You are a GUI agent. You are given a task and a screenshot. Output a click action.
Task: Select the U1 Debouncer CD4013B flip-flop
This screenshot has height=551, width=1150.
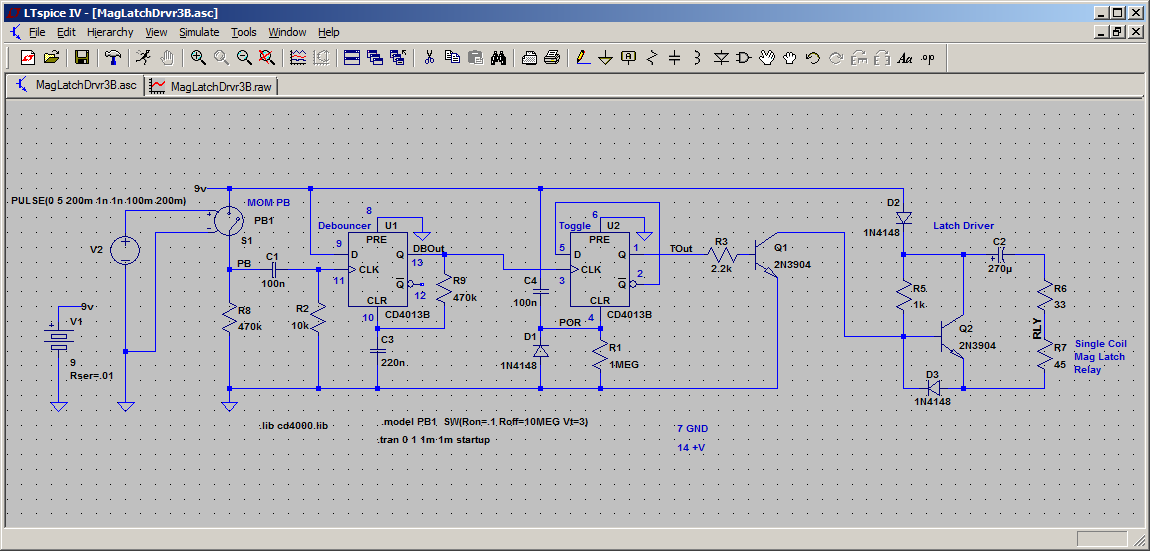[377, 270]
